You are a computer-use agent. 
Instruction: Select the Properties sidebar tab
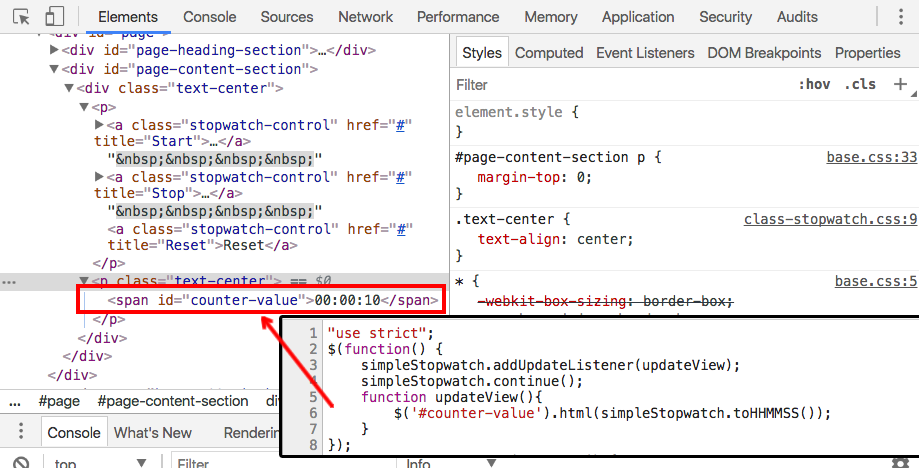click(867, 53)
